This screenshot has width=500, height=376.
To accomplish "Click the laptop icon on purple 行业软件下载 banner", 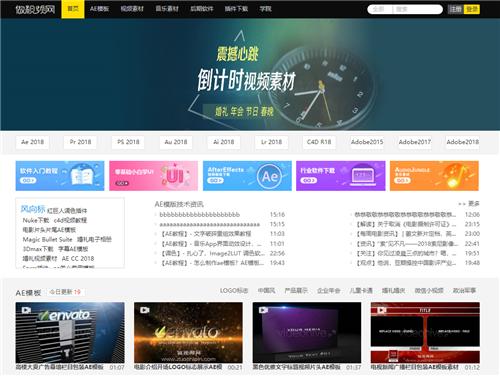I will tap(363, 176).
